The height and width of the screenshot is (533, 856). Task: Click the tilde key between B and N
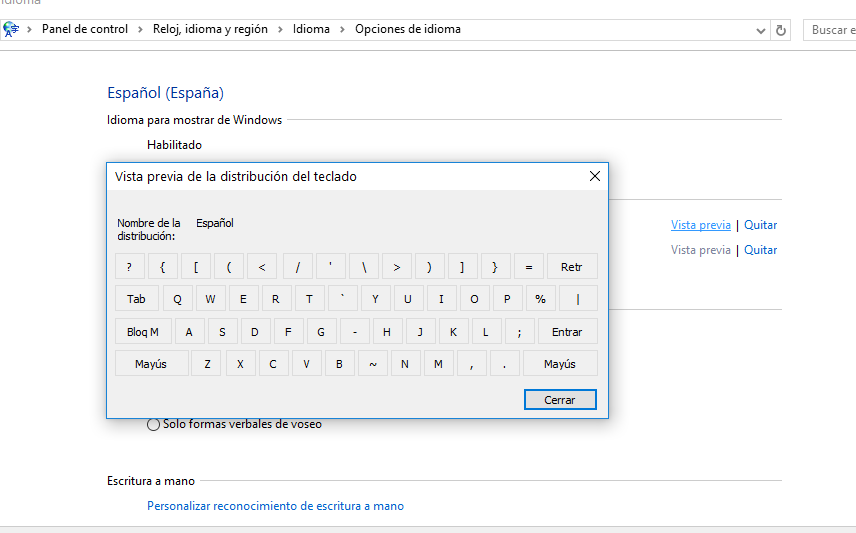pyautogui.click(x=373, y=364)
